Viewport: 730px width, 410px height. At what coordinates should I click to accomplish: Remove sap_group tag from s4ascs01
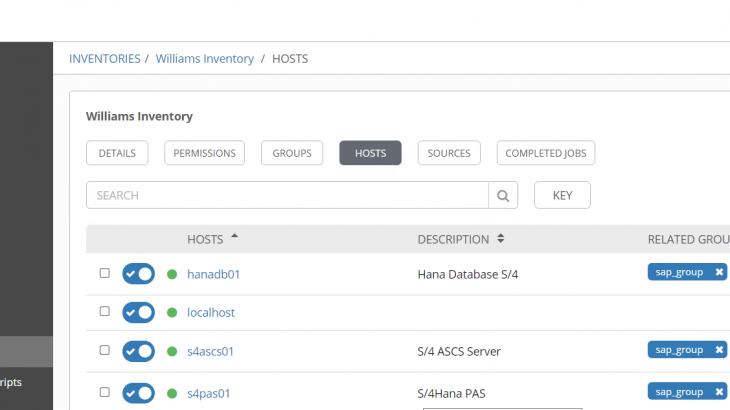(x=719, y=350)
